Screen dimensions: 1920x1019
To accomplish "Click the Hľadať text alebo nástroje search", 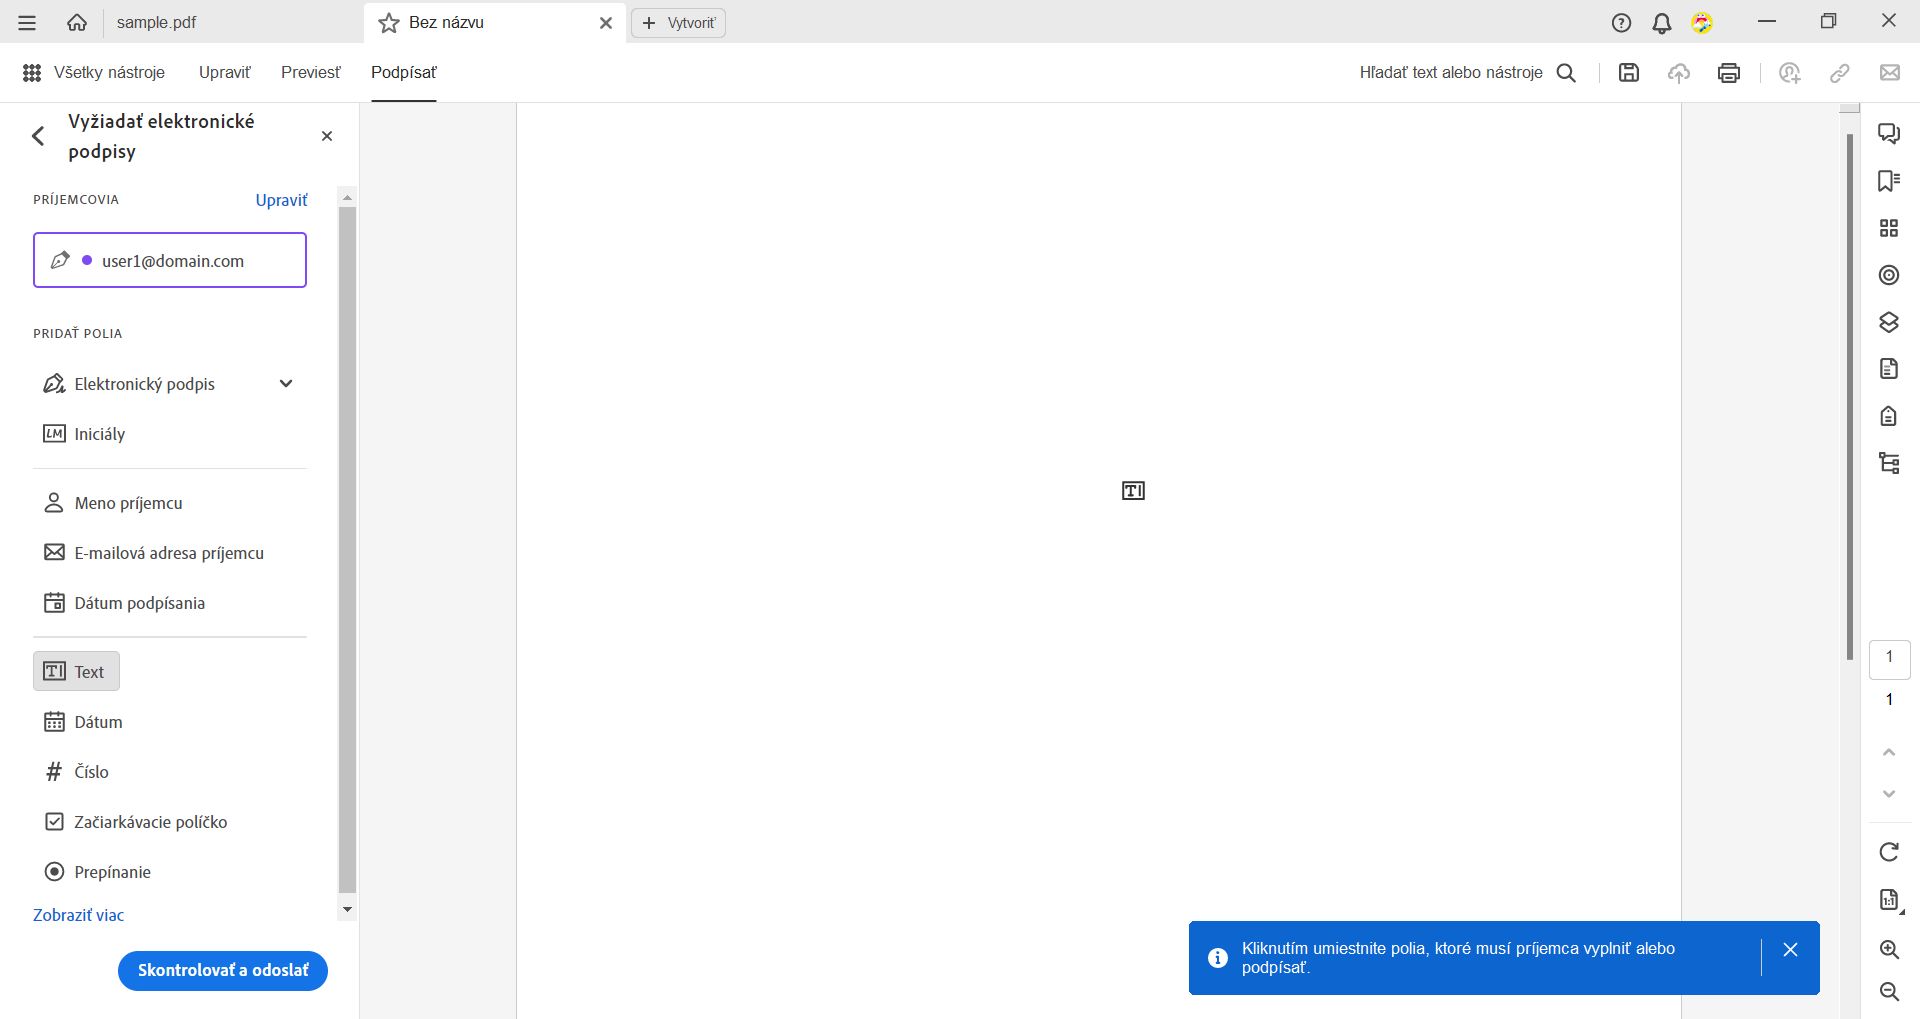I will tap(1451, 73).
